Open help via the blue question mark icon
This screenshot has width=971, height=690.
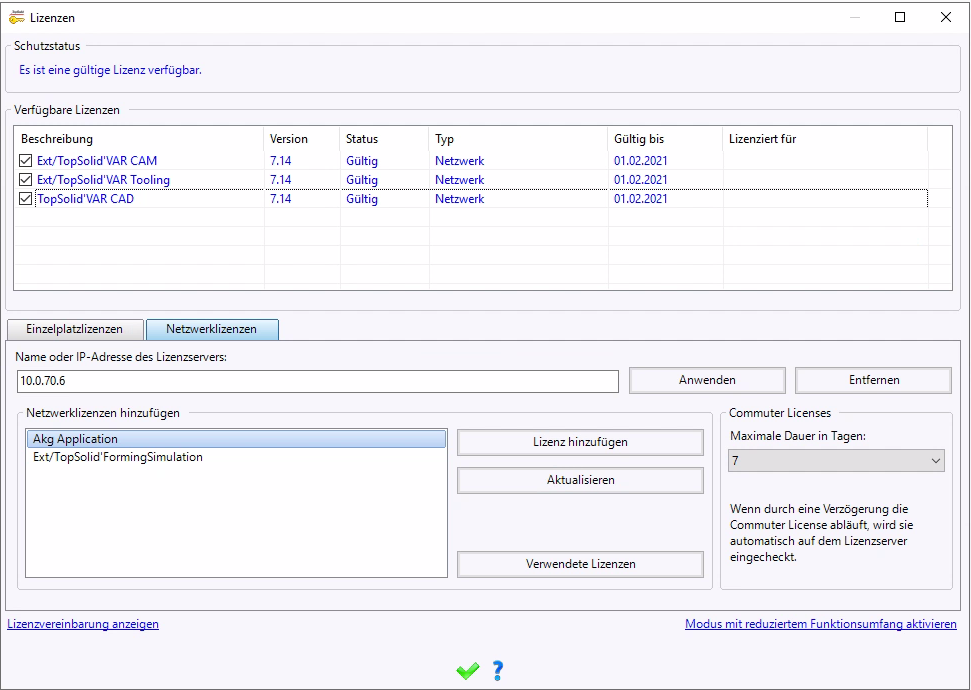pyautogui.click(x=498, y=670)
